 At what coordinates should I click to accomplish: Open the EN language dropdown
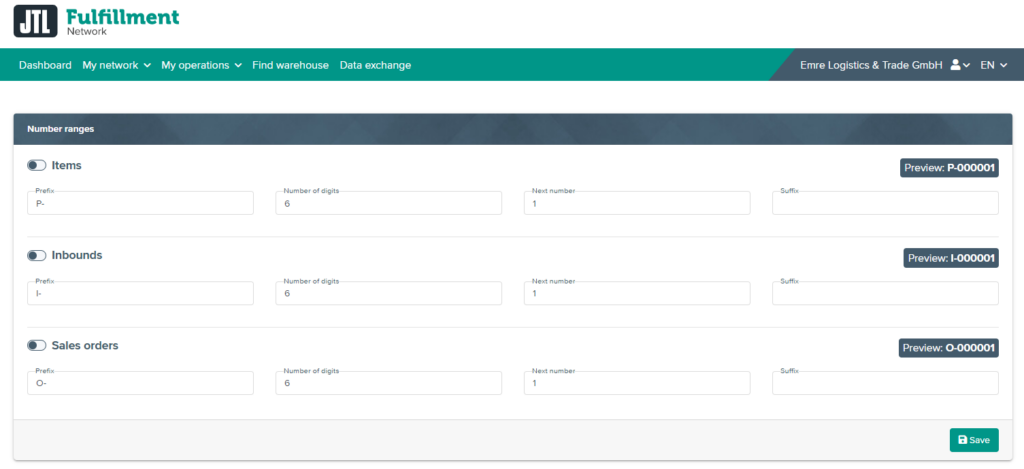[993, 65]
